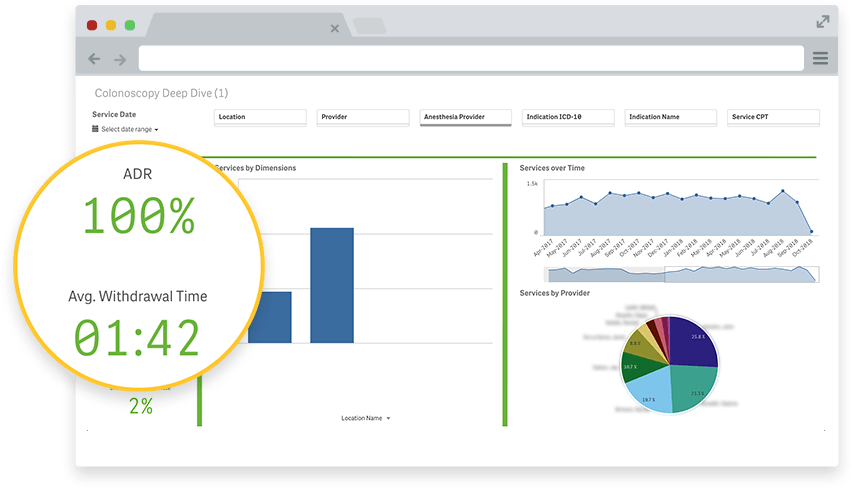The image size is (852, 488).
Task: Click the peak data point near Aug-2018
Action: (x=782, y=191)
